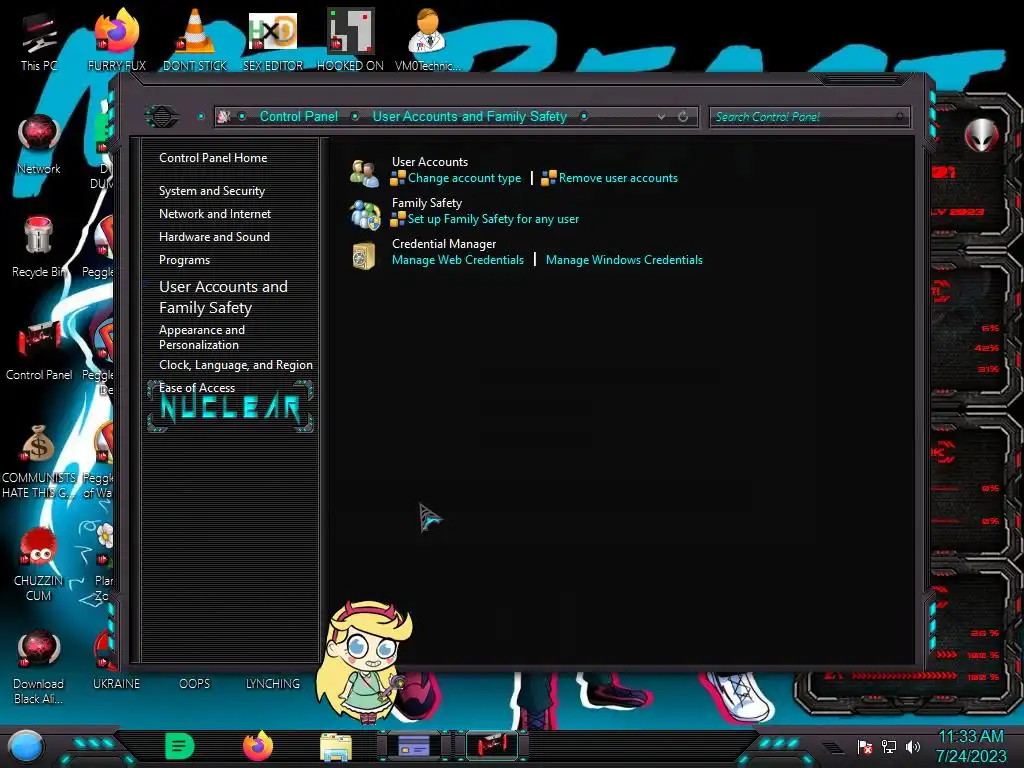Click the Alienware head gadget icon
Image resolution: width=1024 pixels, height=768 pixels.
click(981, 135)
